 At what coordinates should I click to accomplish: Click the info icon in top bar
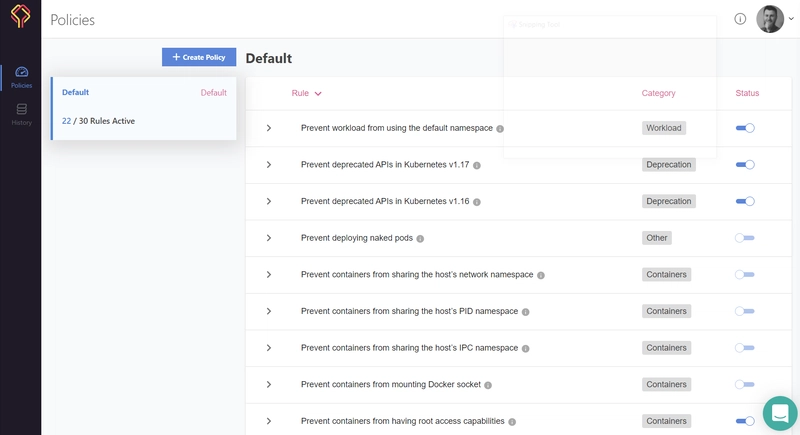pyautogui.click(x=740, y=19)
